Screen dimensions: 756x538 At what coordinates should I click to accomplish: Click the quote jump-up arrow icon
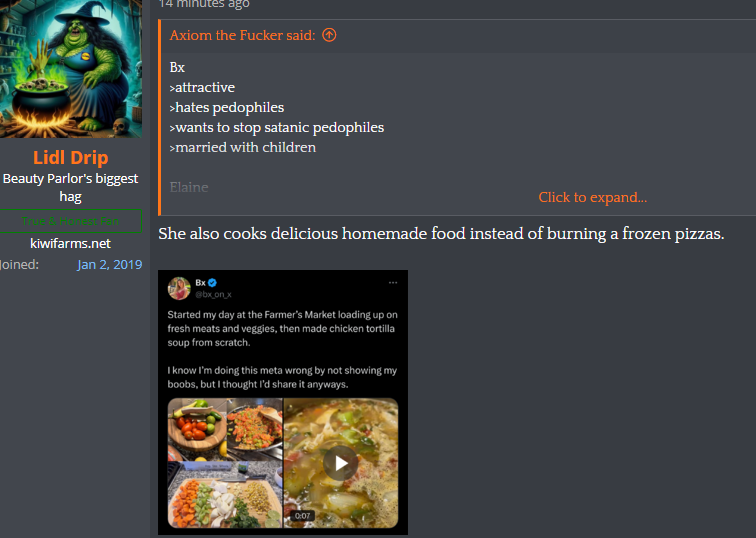329,35
